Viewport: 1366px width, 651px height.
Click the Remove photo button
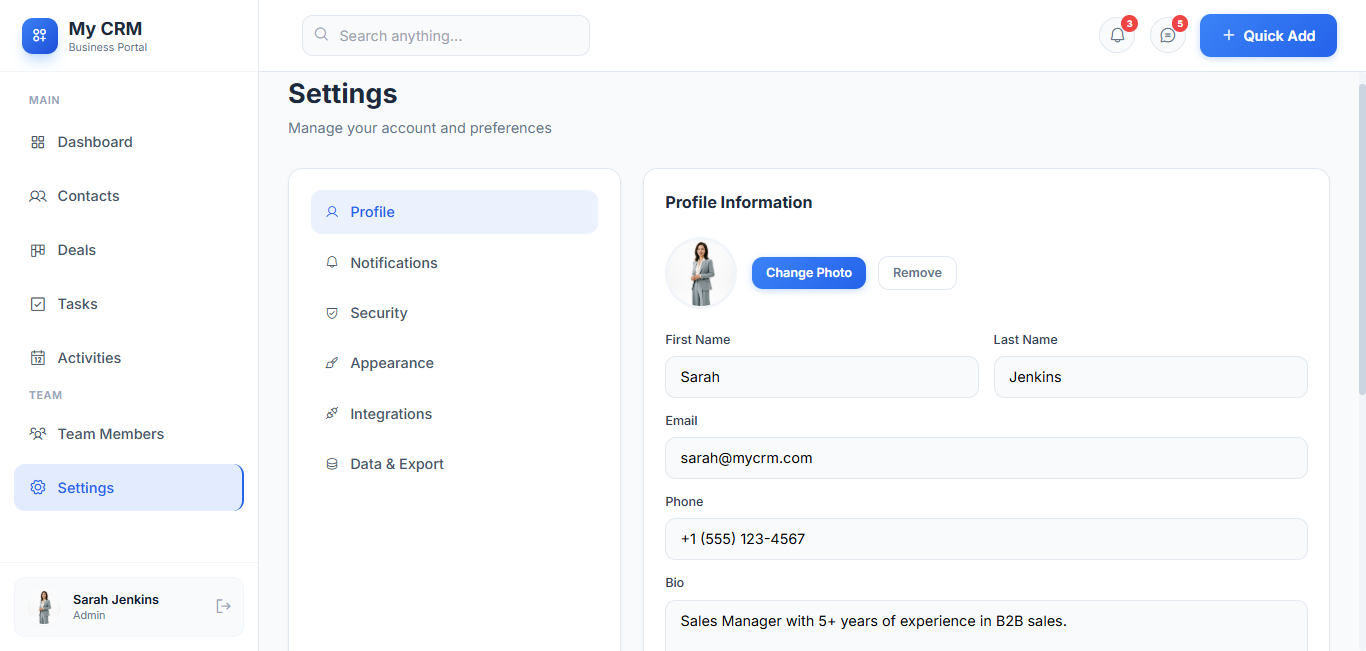tap(917, 273)
